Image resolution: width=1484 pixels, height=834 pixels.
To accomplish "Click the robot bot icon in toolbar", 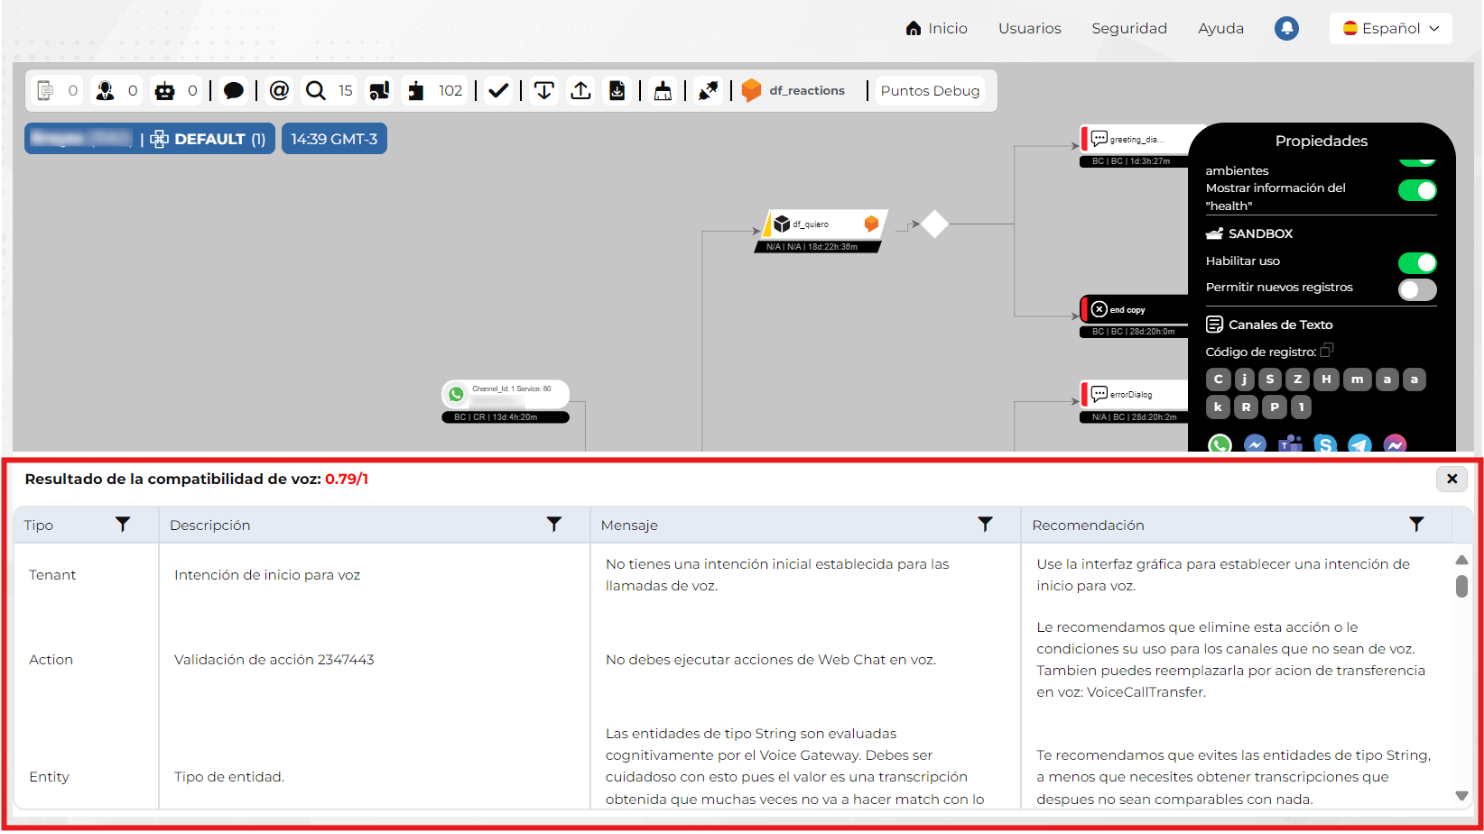I will click(x=164, y=91).
